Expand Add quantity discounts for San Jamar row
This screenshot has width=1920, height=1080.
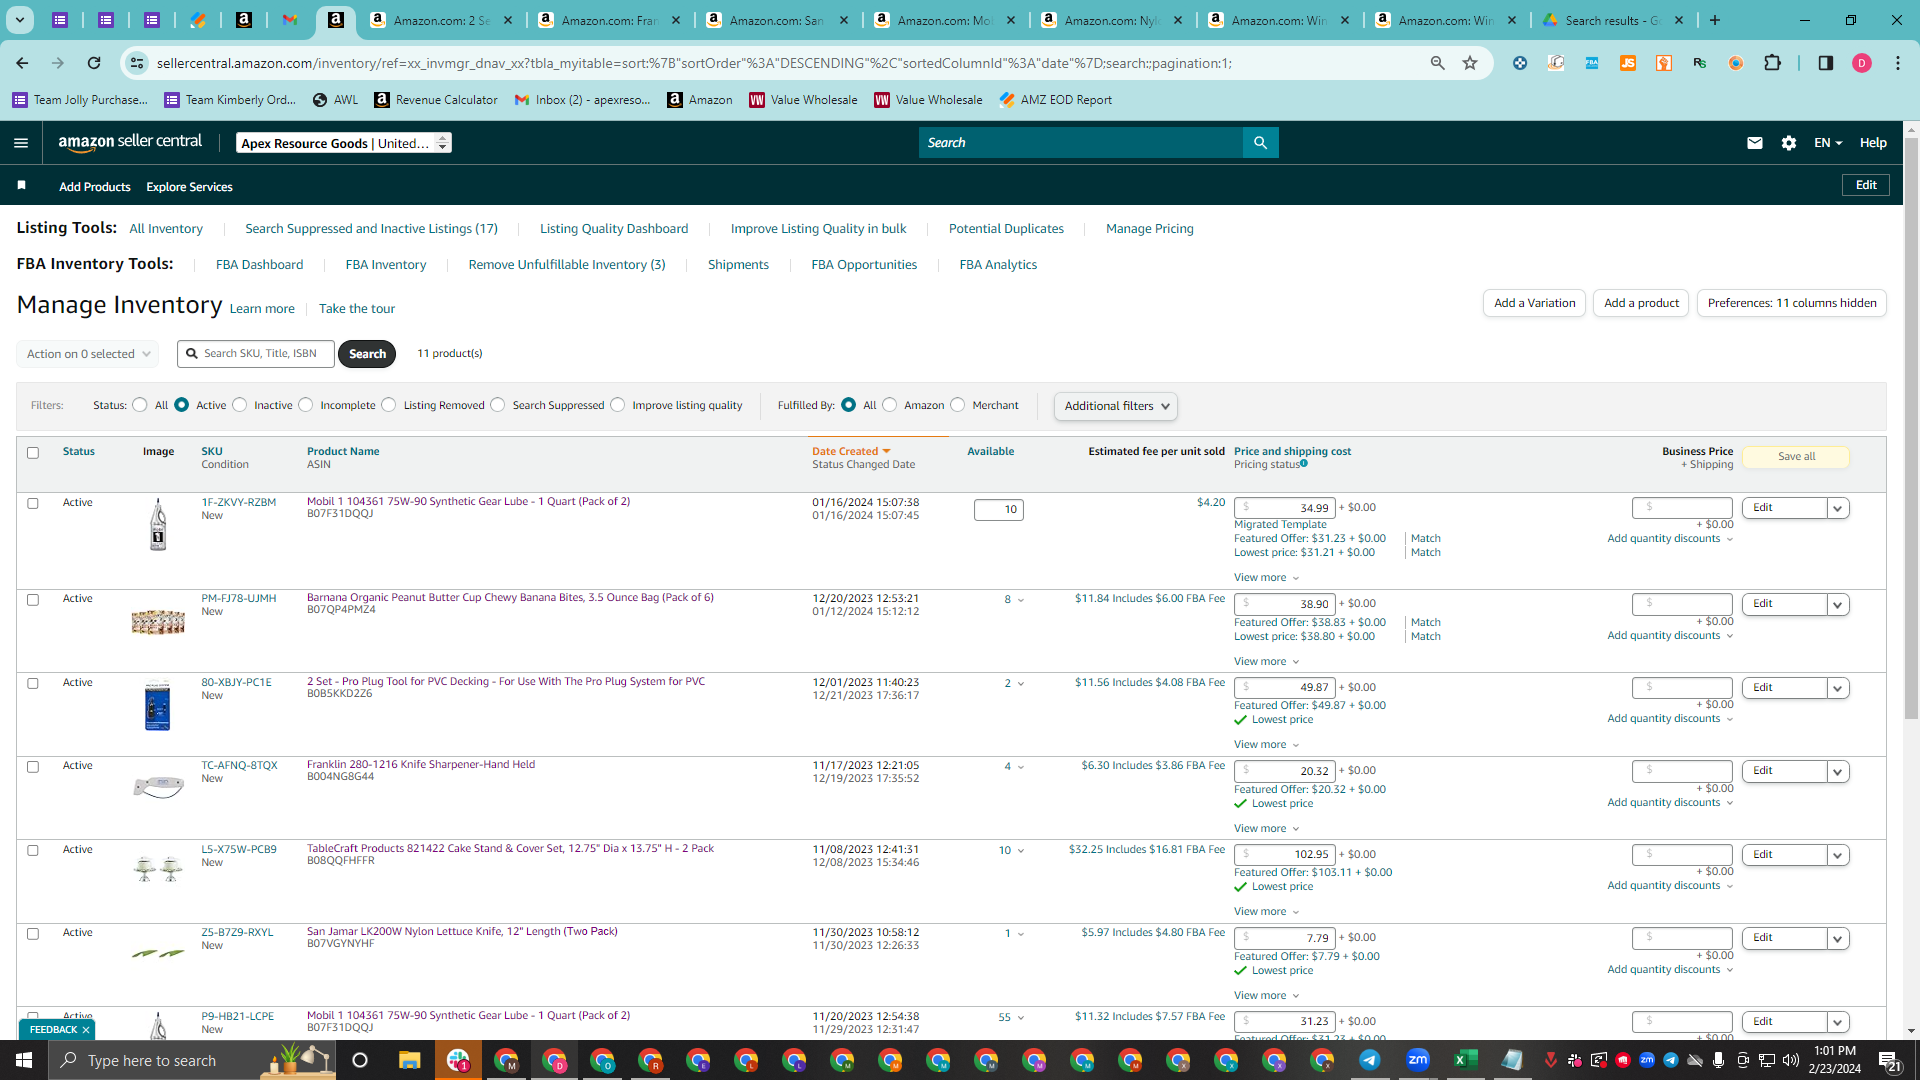(x=1670, y=969)
